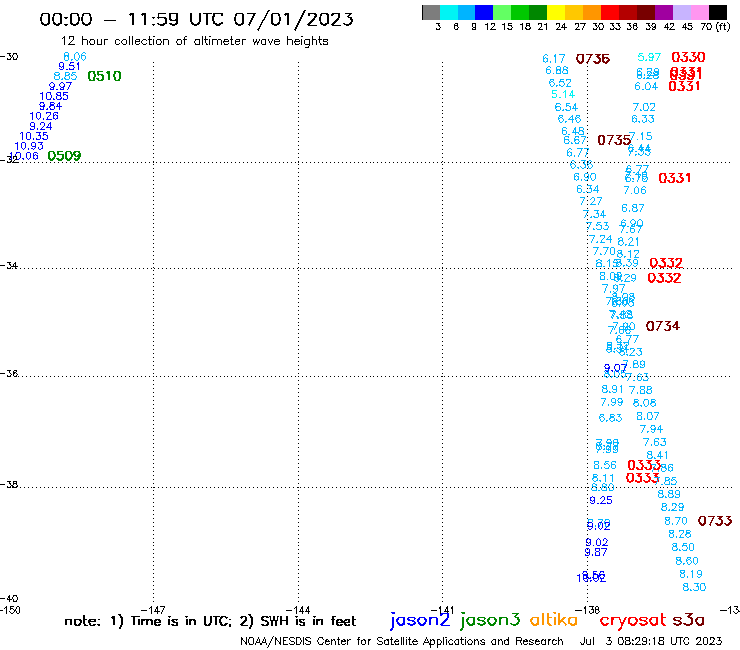The height and width of the screenshot is (650, 740).
Task: Click the wave height value '8.06'
Action: (75, 57)
